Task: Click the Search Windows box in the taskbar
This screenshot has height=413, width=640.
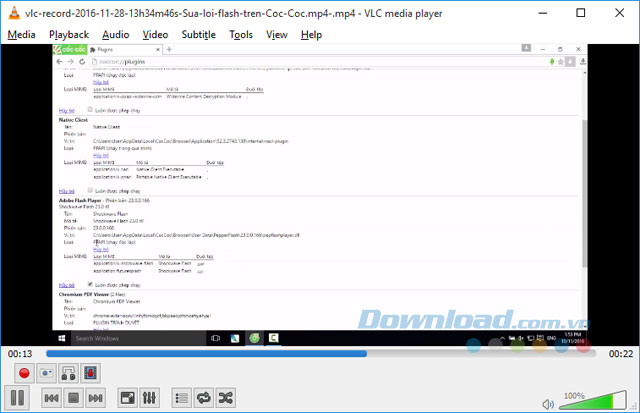Action: (139, 338)
